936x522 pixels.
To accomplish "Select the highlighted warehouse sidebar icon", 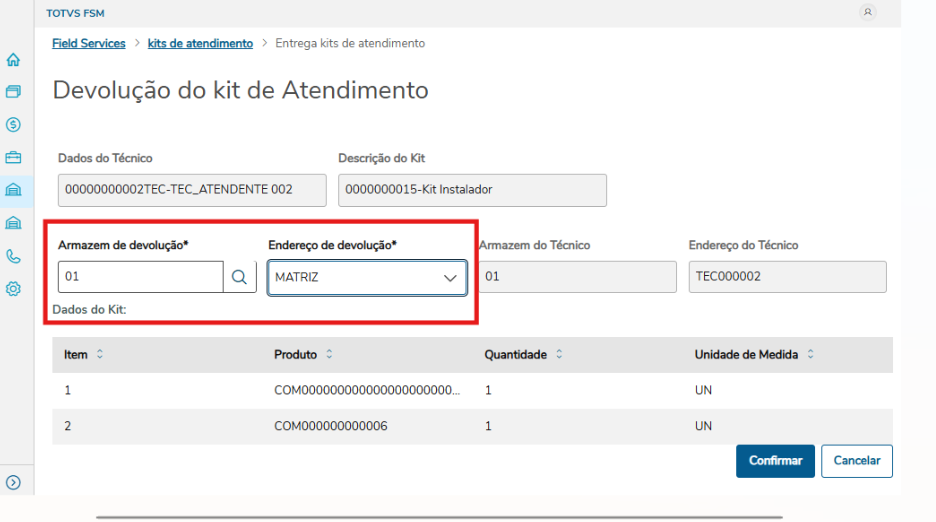I will tap(13, 190).
